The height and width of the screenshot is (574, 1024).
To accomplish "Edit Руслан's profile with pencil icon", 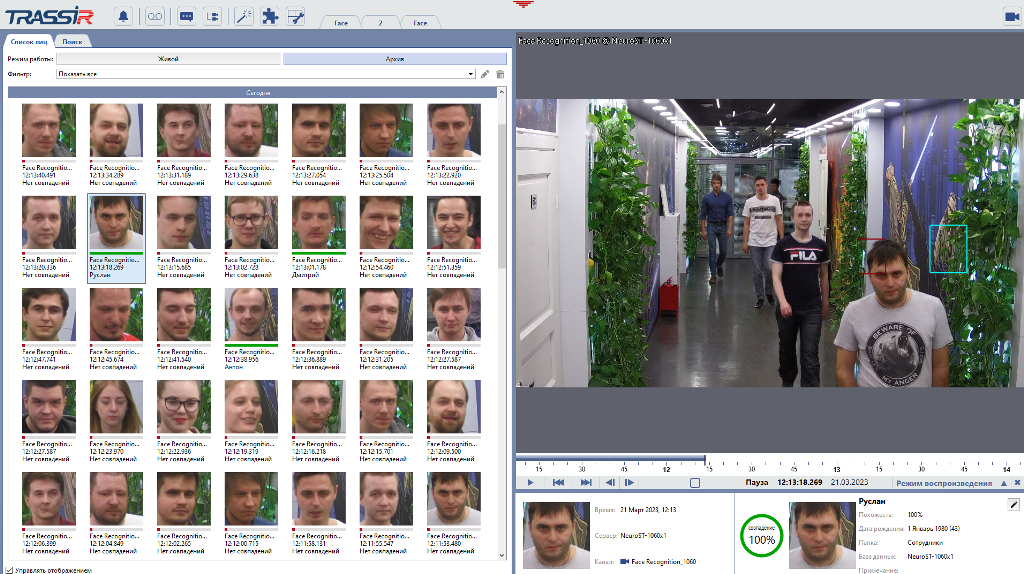I will (x=1013, y=505).
